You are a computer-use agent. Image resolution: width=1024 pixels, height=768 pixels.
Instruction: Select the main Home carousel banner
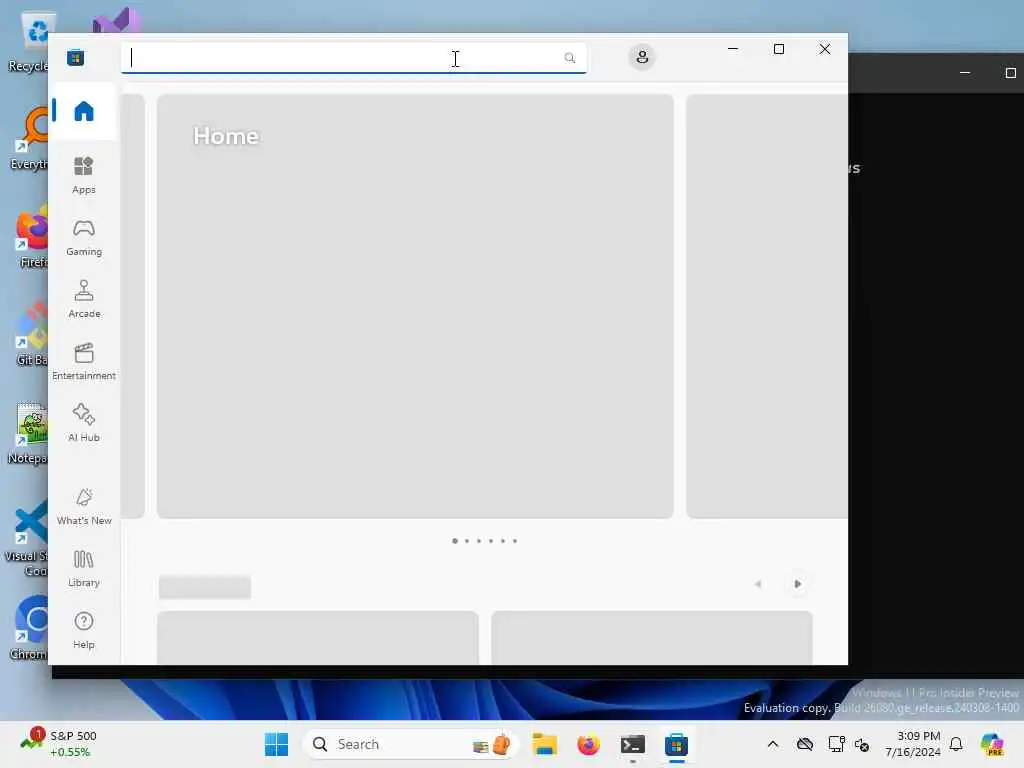[x=415, y=306]
